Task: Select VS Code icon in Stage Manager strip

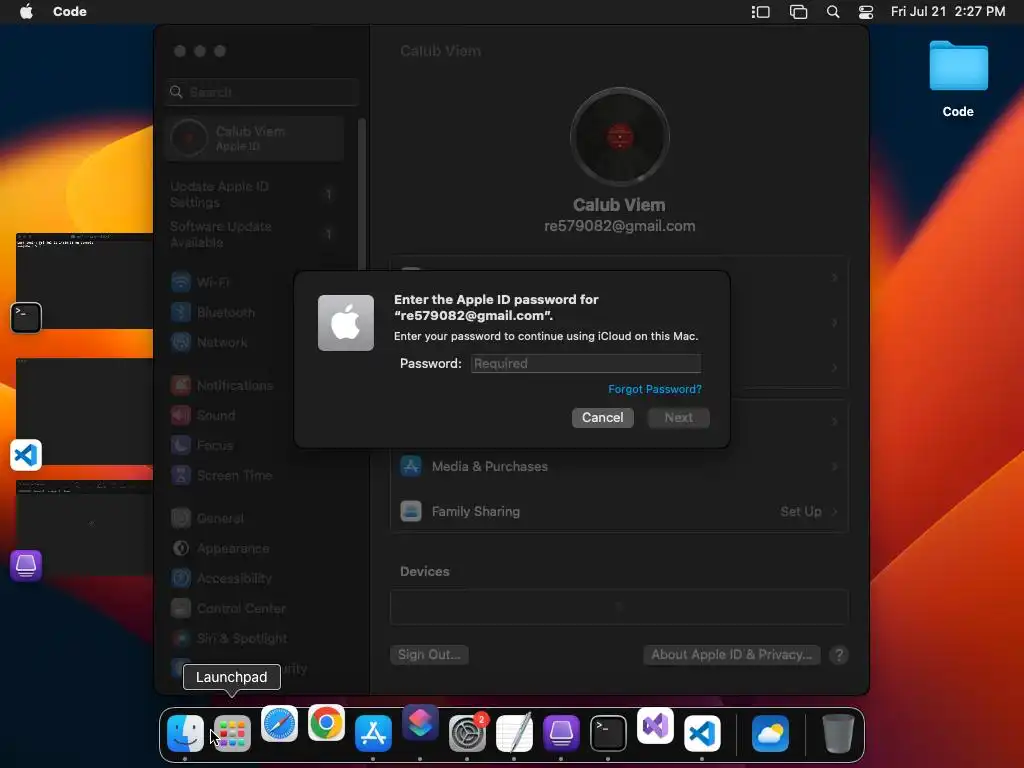Action: [26, 455]
